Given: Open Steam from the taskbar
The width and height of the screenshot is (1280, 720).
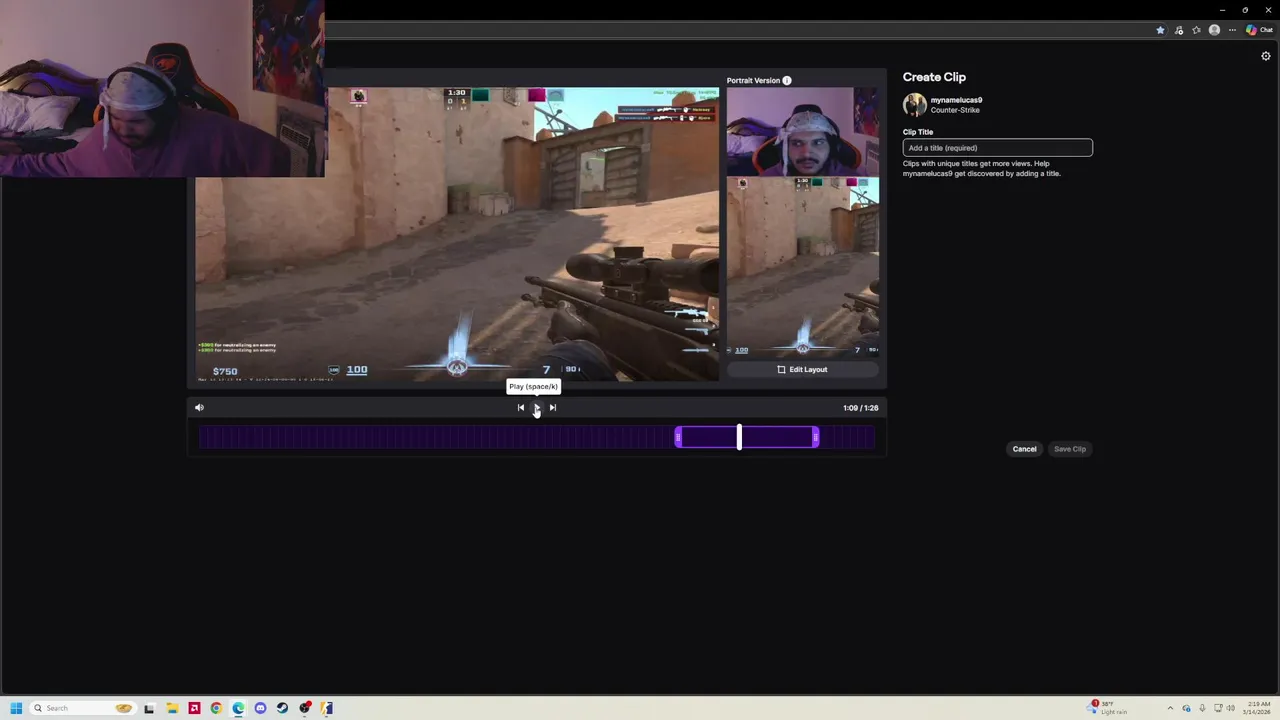Looking at the screenshot, I should tap(282, 708).
